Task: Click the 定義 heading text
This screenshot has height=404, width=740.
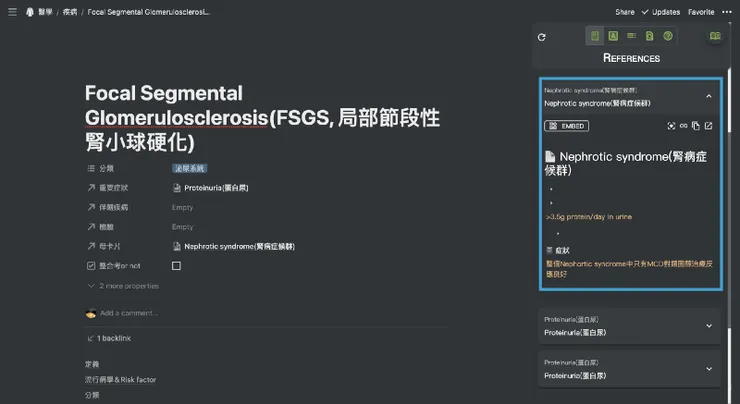Action: pyautogui.click(x=92, y=364)
